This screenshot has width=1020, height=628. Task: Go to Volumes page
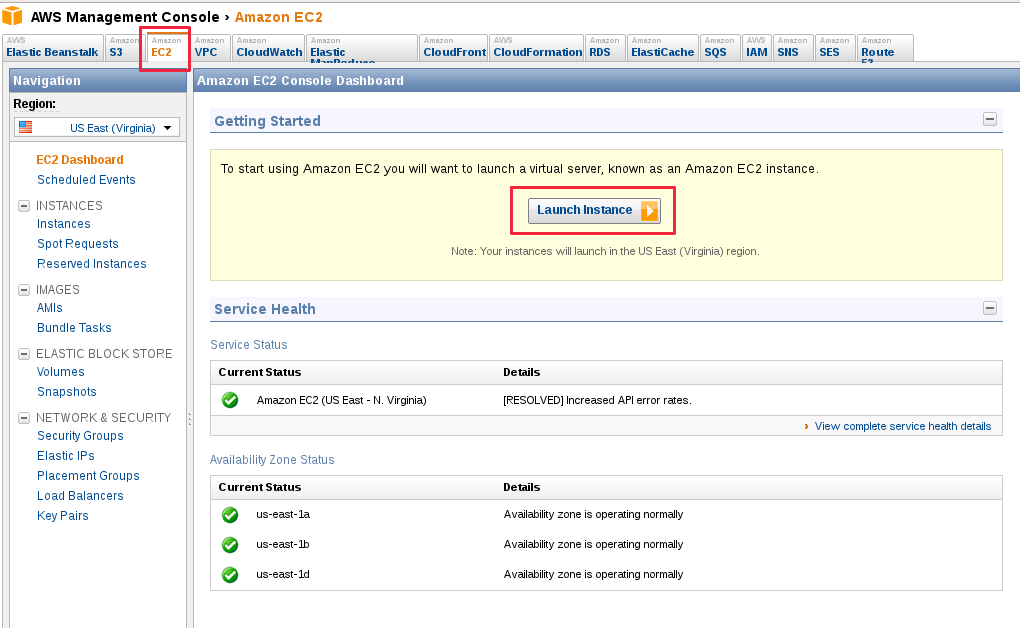60,372
